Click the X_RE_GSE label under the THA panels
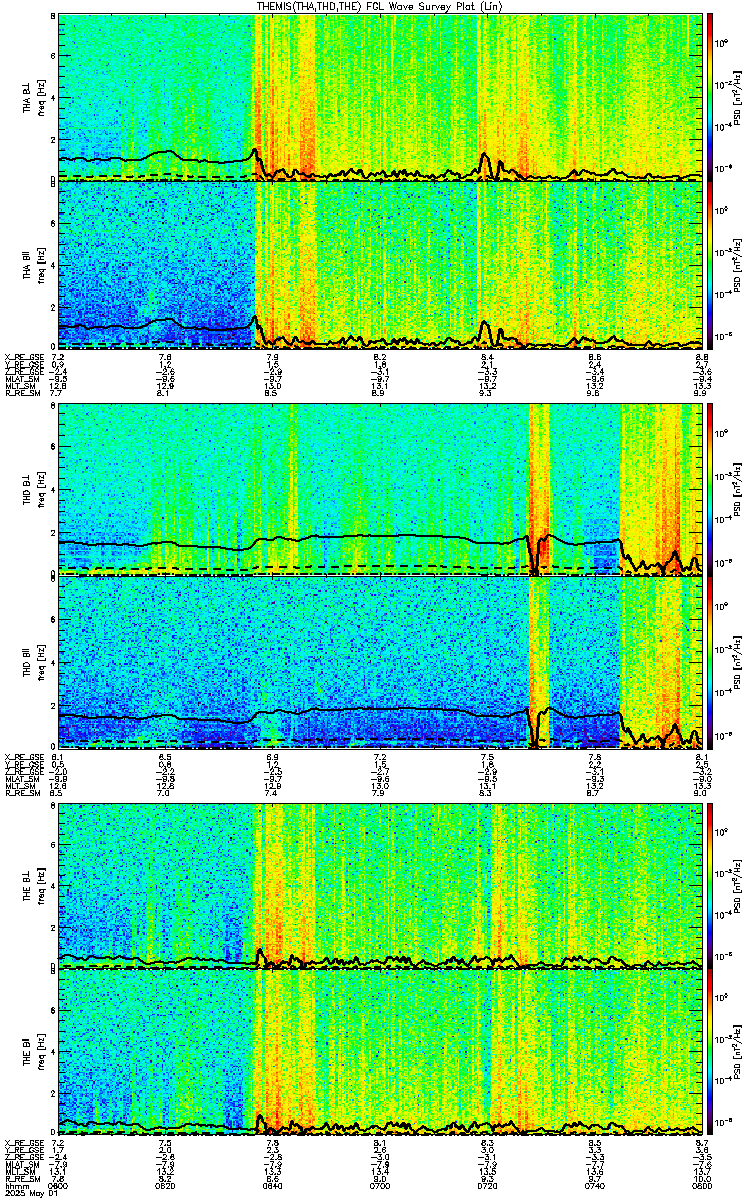 [22, 356]
